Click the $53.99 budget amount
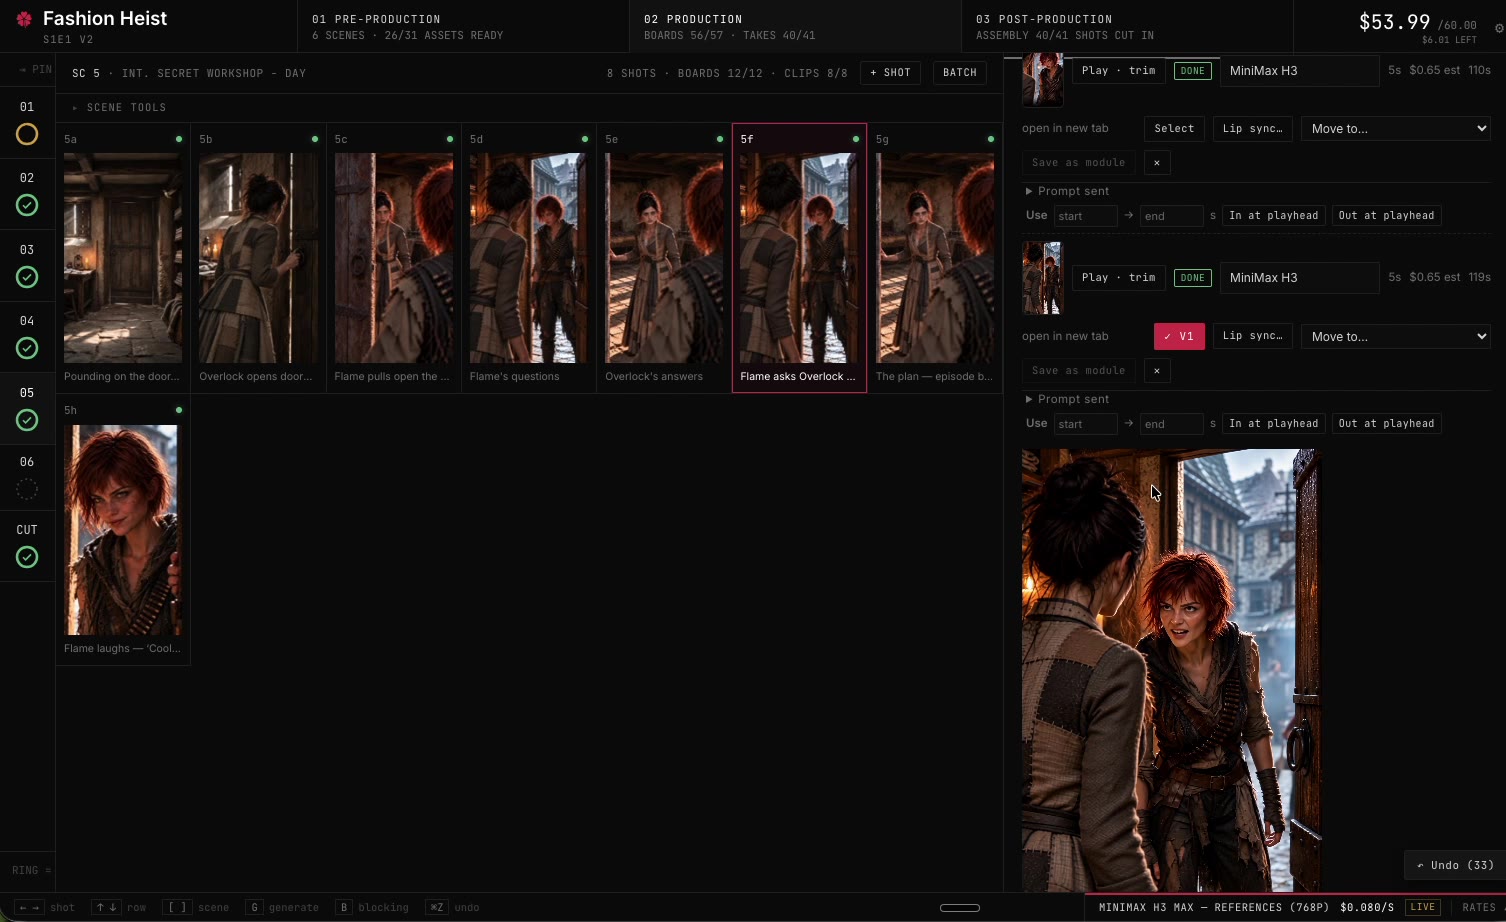Image resolution: width=1506 pixels, height=922 pixels. 1394,22
